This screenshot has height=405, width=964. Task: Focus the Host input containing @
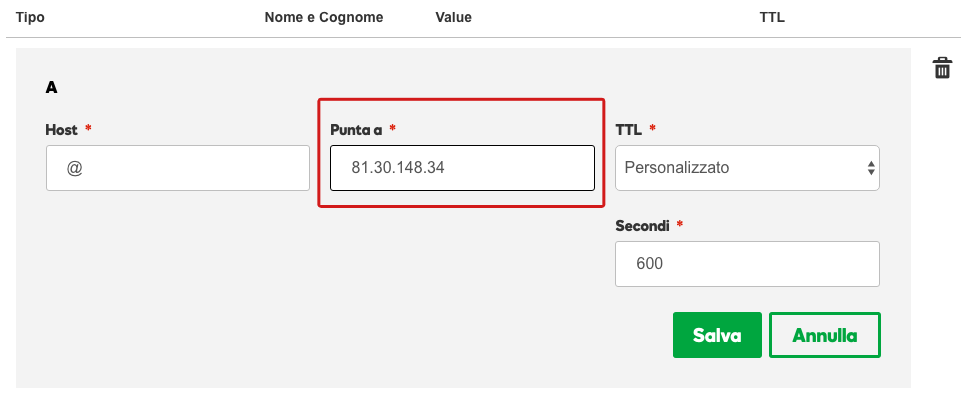(178, 168)
